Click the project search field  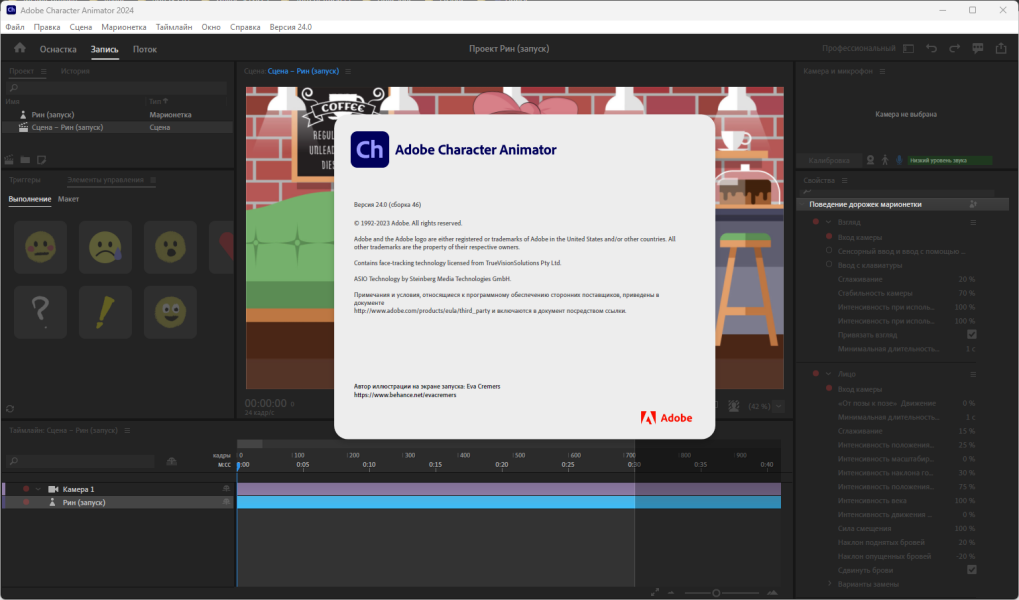[116, 88]
